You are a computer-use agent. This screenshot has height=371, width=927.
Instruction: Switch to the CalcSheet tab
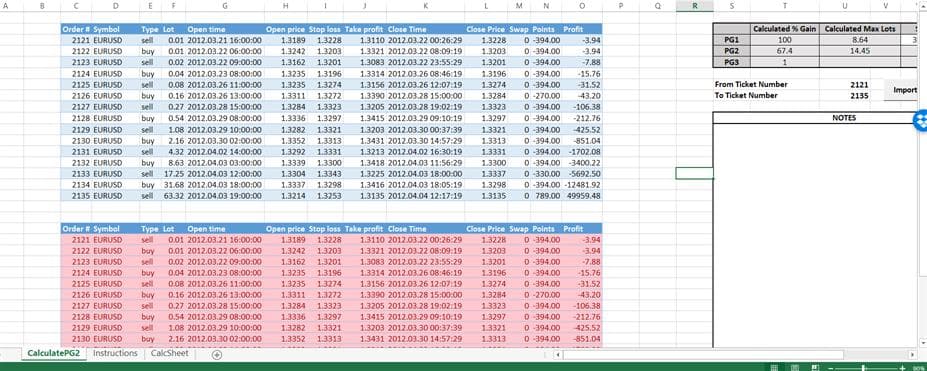(170, 353)
